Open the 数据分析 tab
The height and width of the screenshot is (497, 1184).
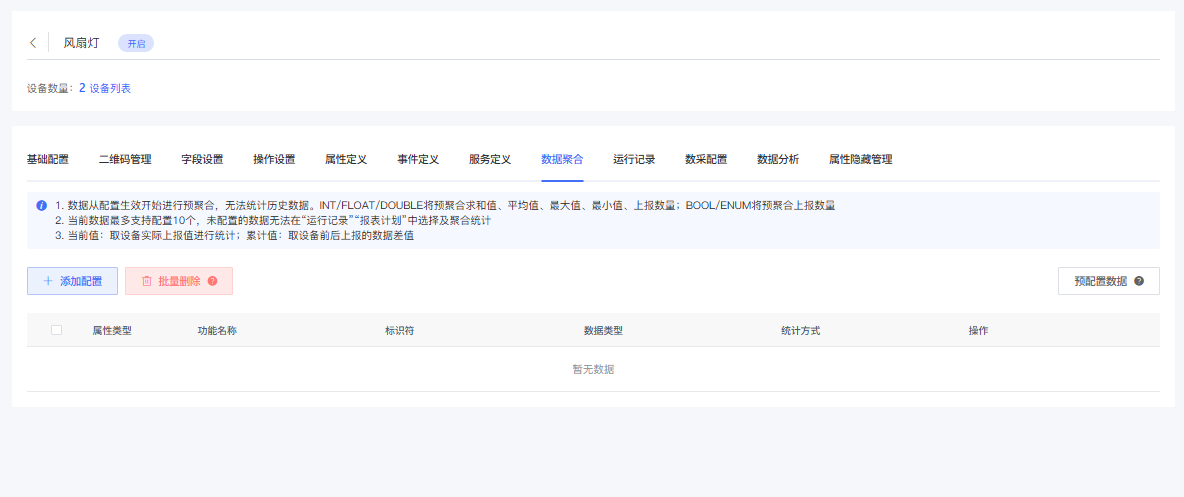[778, 159]
